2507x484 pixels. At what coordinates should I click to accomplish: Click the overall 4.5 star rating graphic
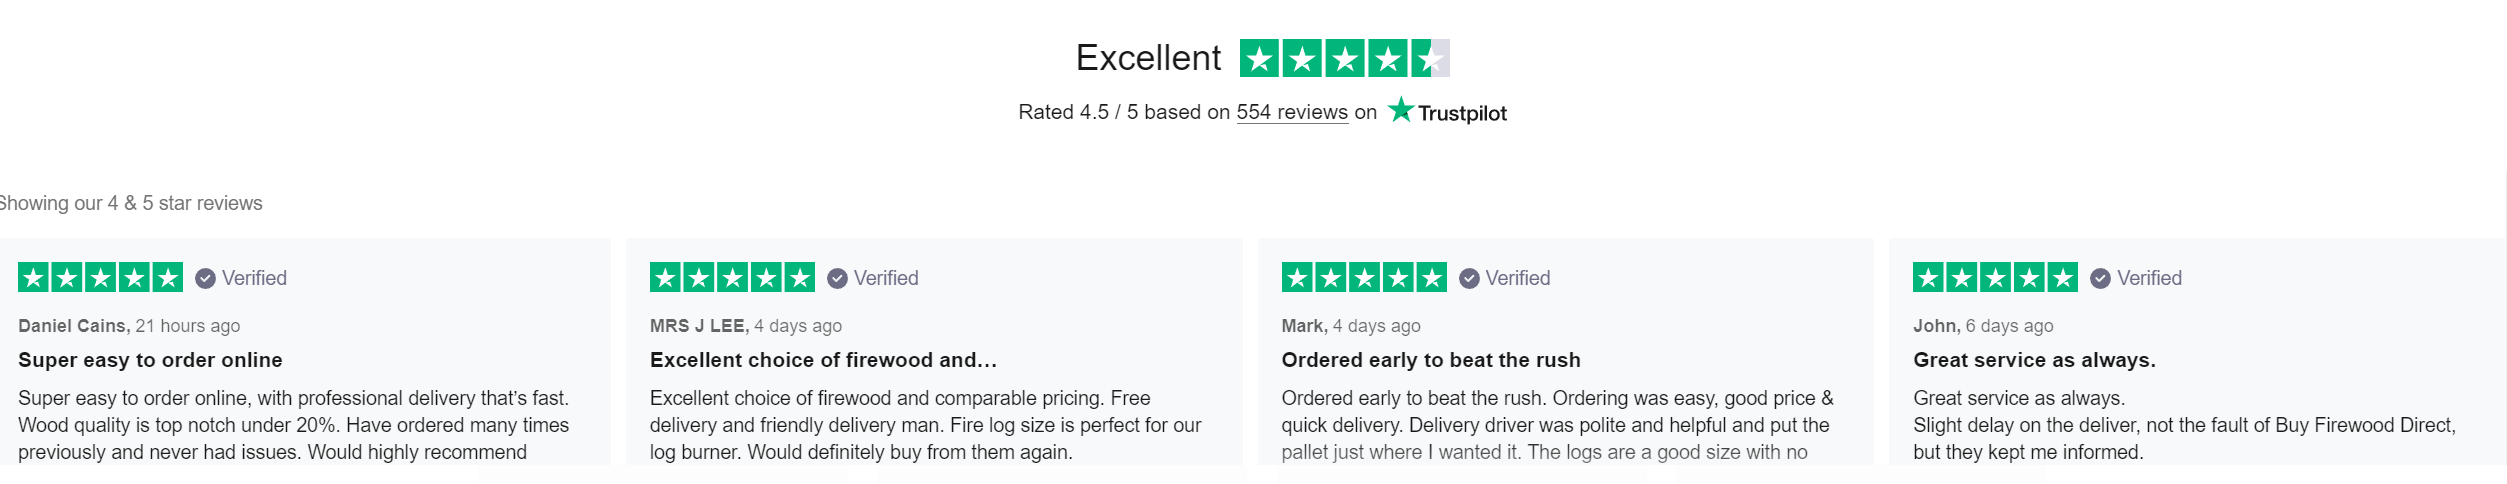click(x=1345, y=58)
